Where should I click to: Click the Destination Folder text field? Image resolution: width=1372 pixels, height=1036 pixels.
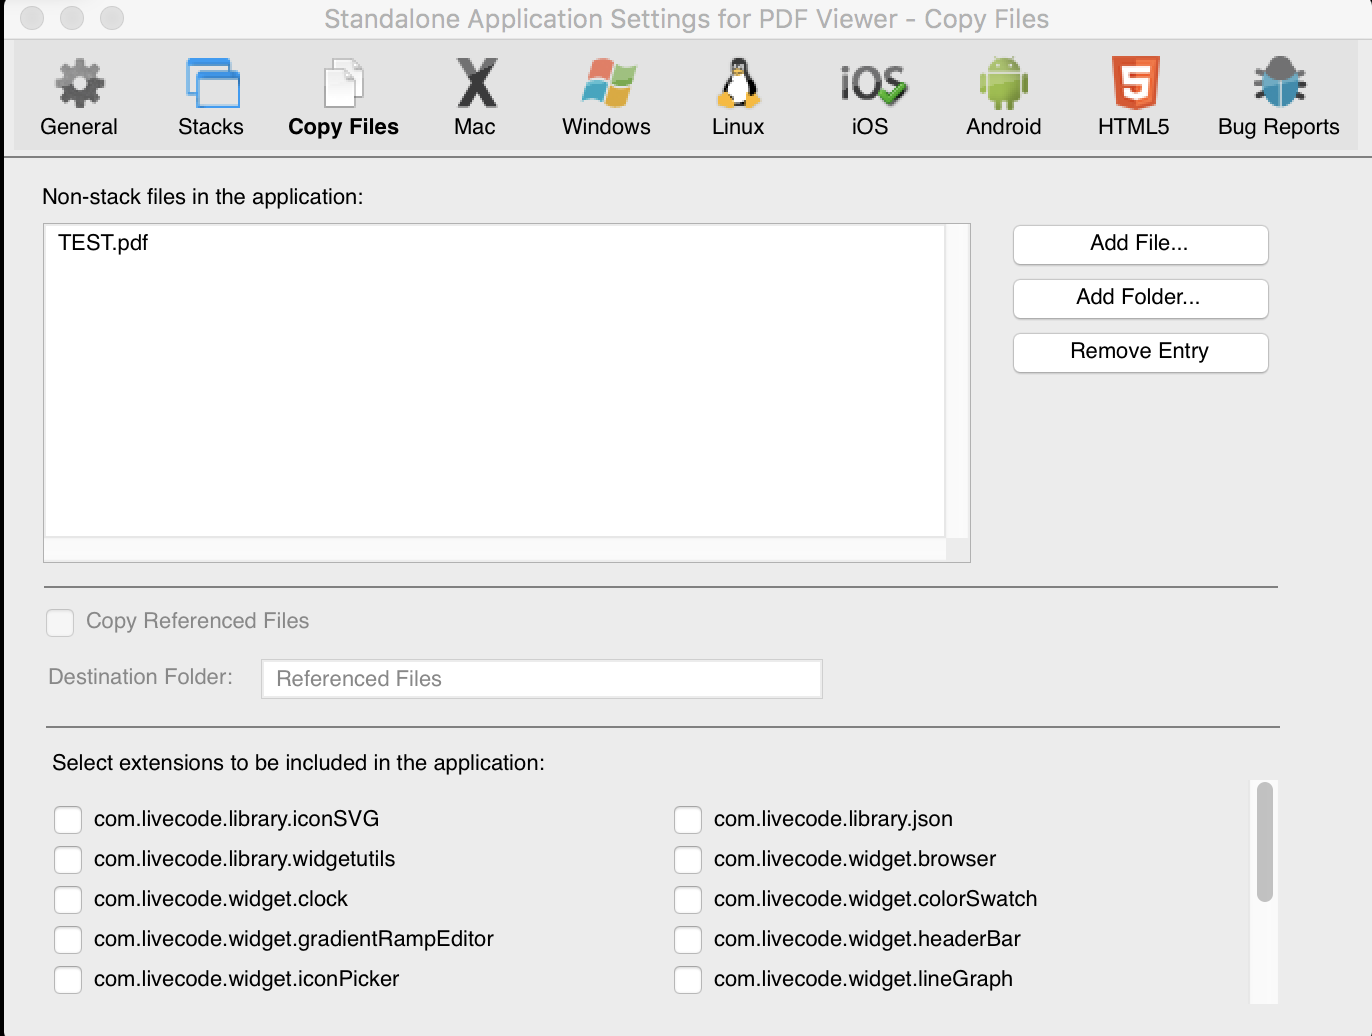541,679
